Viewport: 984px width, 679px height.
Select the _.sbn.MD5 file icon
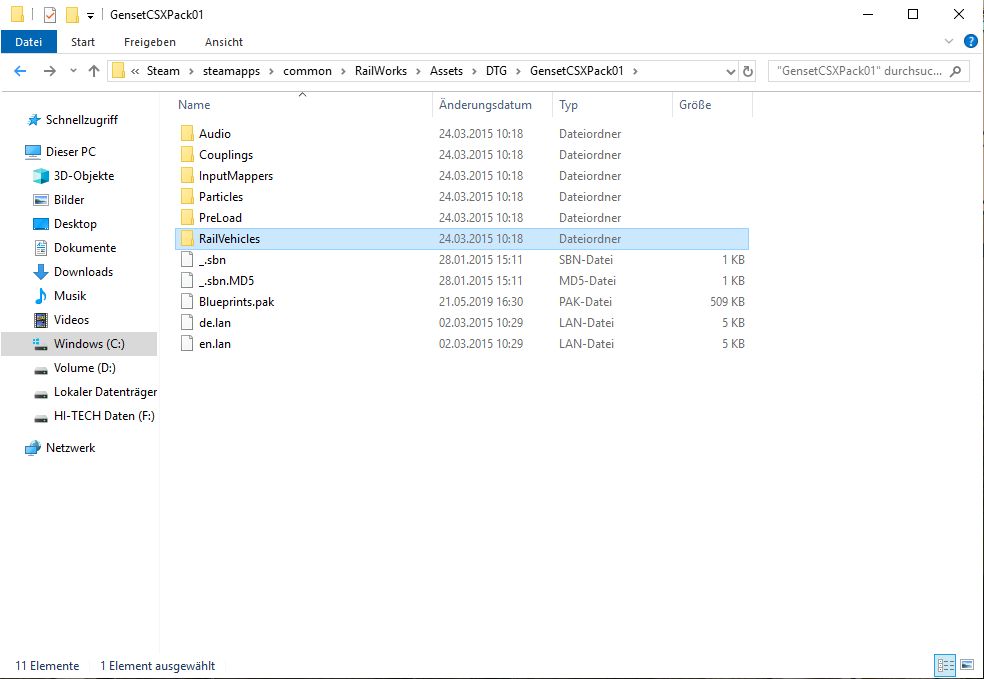(186, 281)
